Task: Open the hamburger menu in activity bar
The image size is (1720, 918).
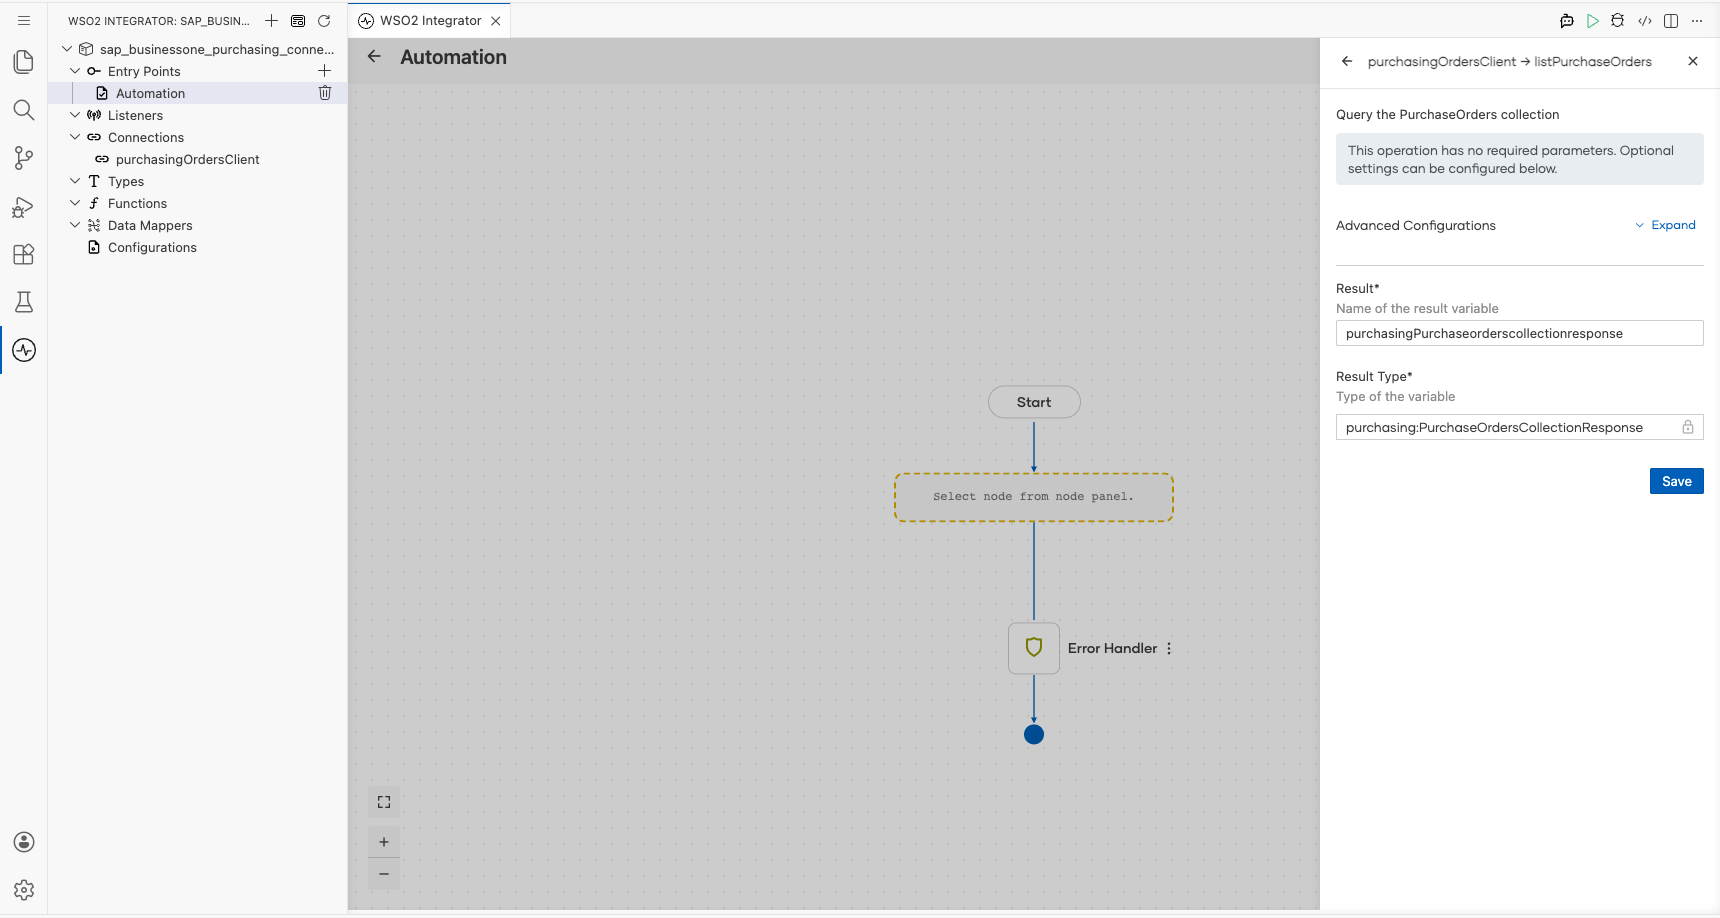Action: click(x=24, y=20)
